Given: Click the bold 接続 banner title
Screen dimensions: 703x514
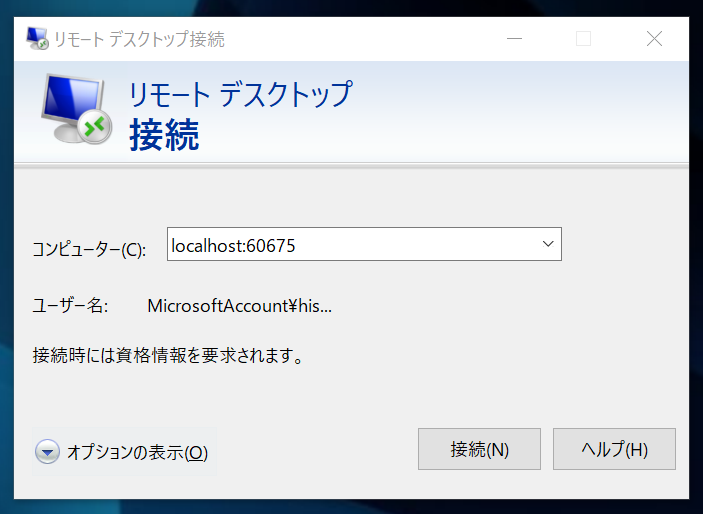Looking at the screenshot, I should coord(164,136).
